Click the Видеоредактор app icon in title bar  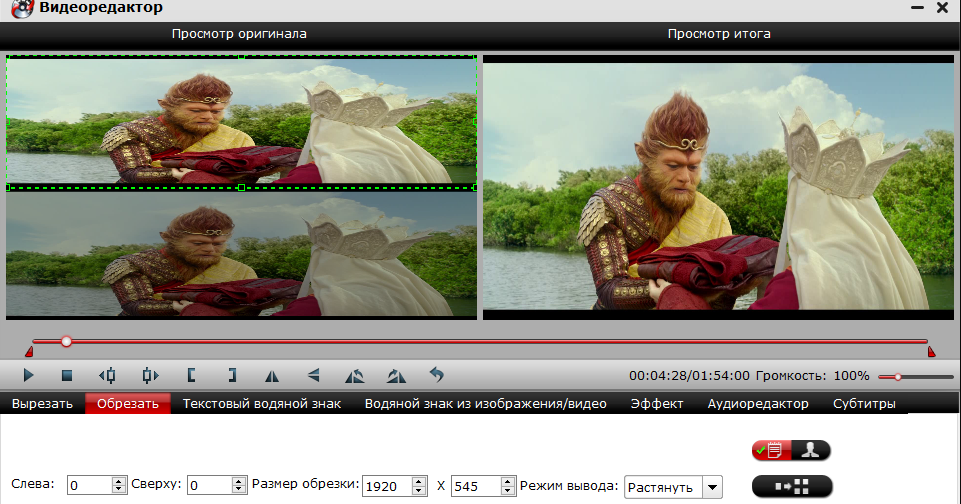(x=22, y=9)
